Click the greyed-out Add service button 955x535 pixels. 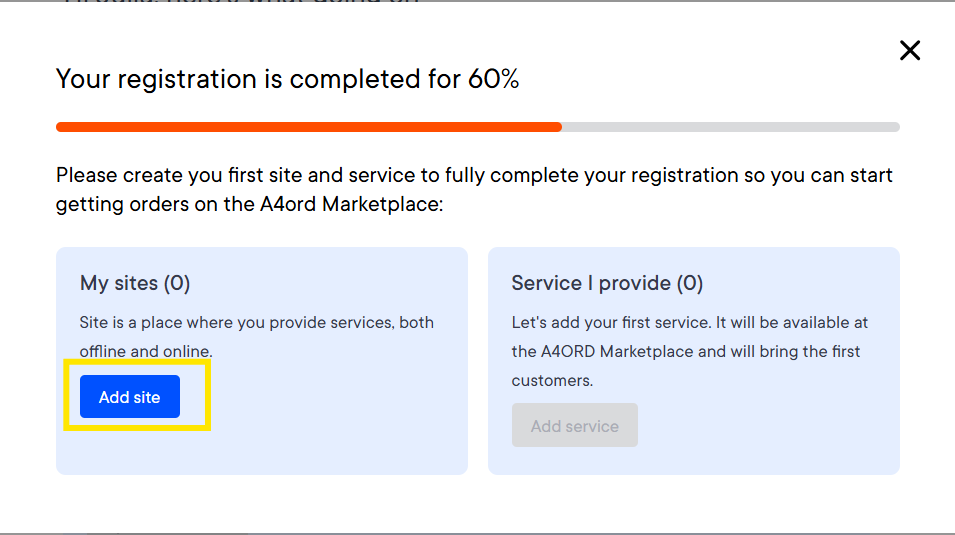574,425
